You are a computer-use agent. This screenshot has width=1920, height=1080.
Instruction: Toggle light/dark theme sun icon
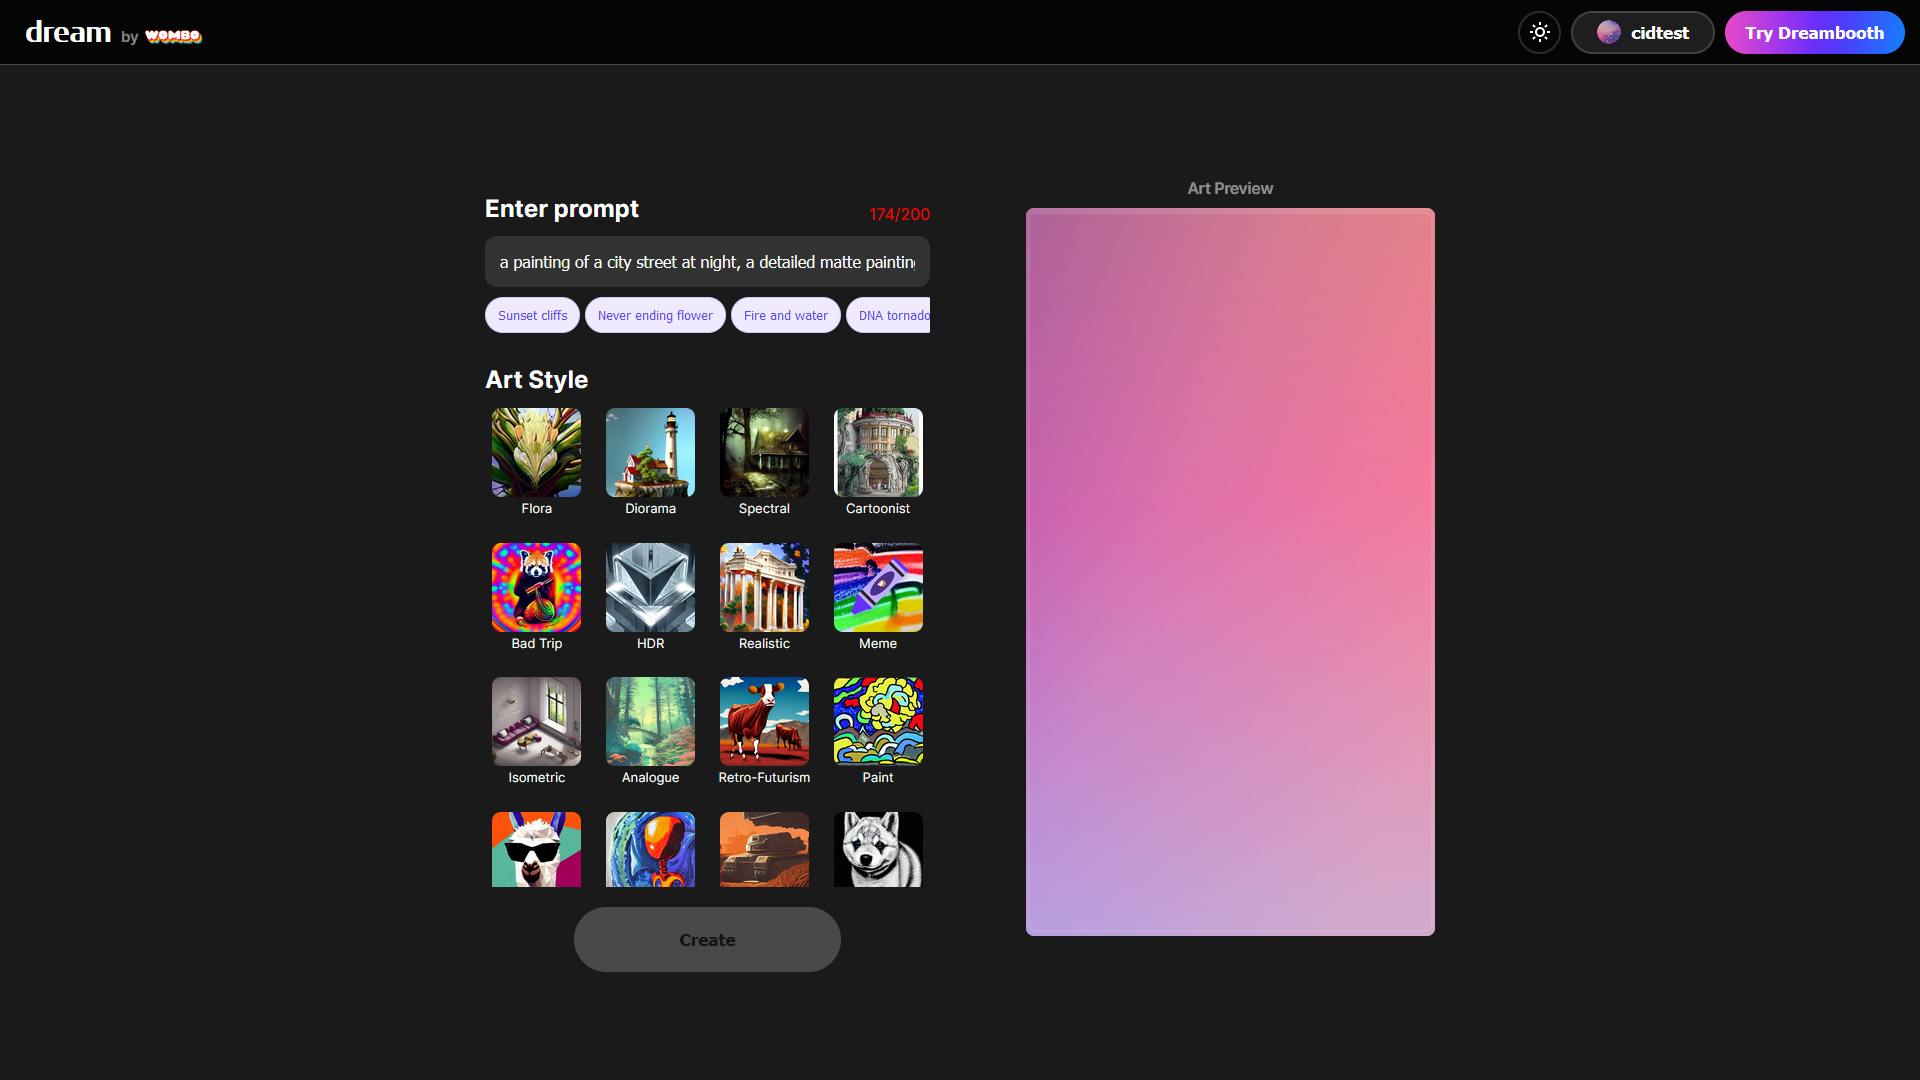point(1539,33)
